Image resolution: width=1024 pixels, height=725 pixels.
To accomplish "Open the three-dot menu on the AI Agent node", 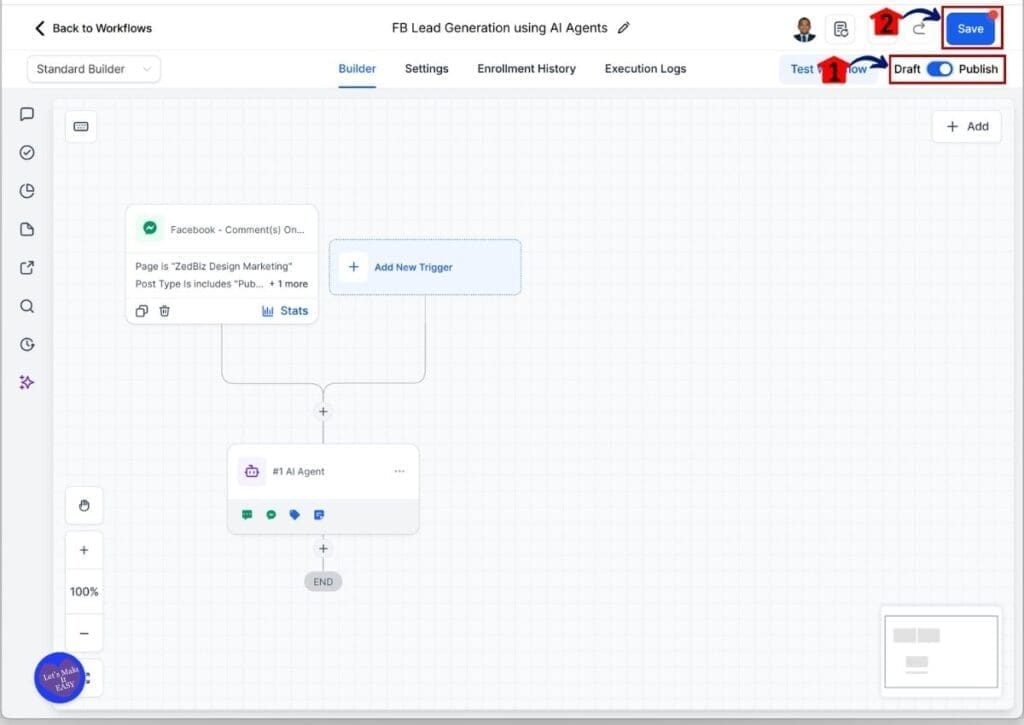I will (399, 471).
